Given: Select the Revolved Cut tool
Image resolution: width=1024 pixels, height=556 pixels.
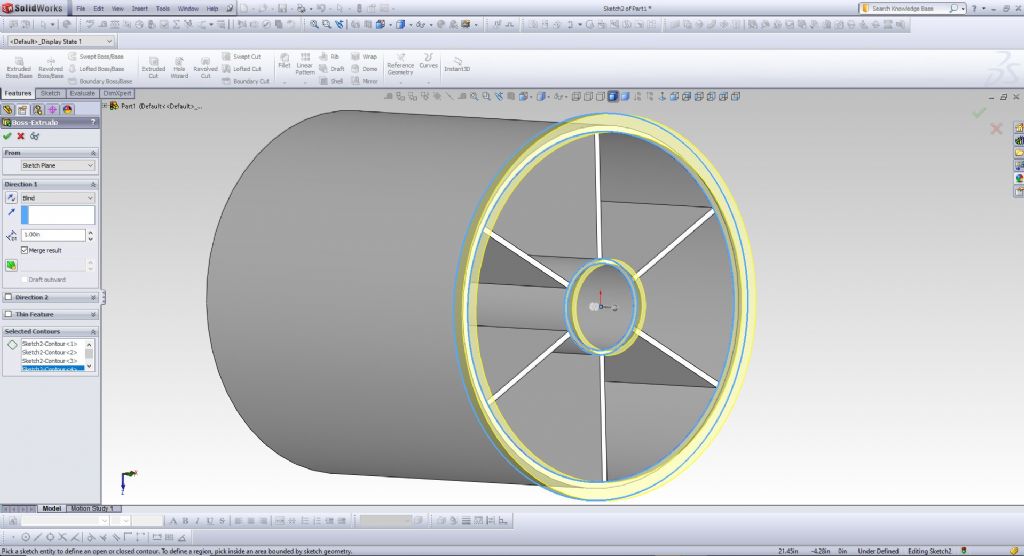Looking at the screenshot, I should pos(205,67).
